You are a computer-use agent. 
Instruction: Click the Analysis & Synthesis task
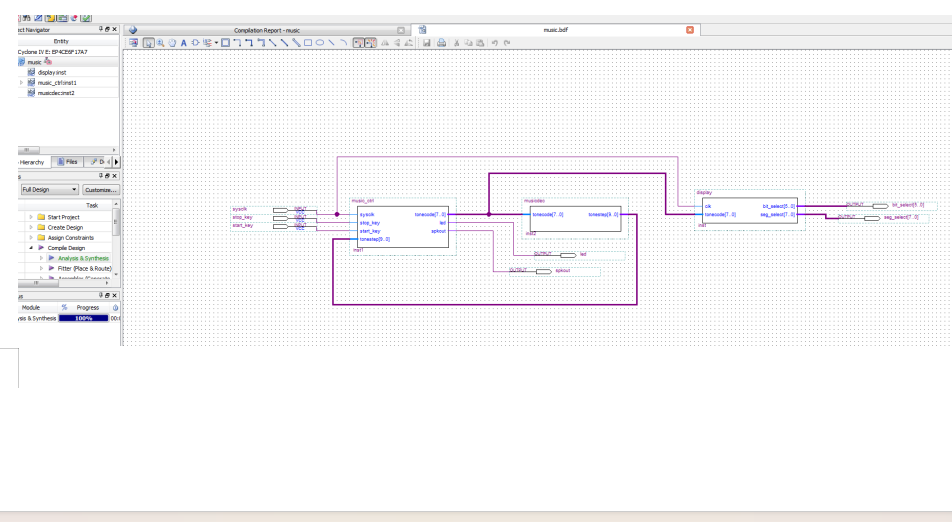tap(85, 258)
